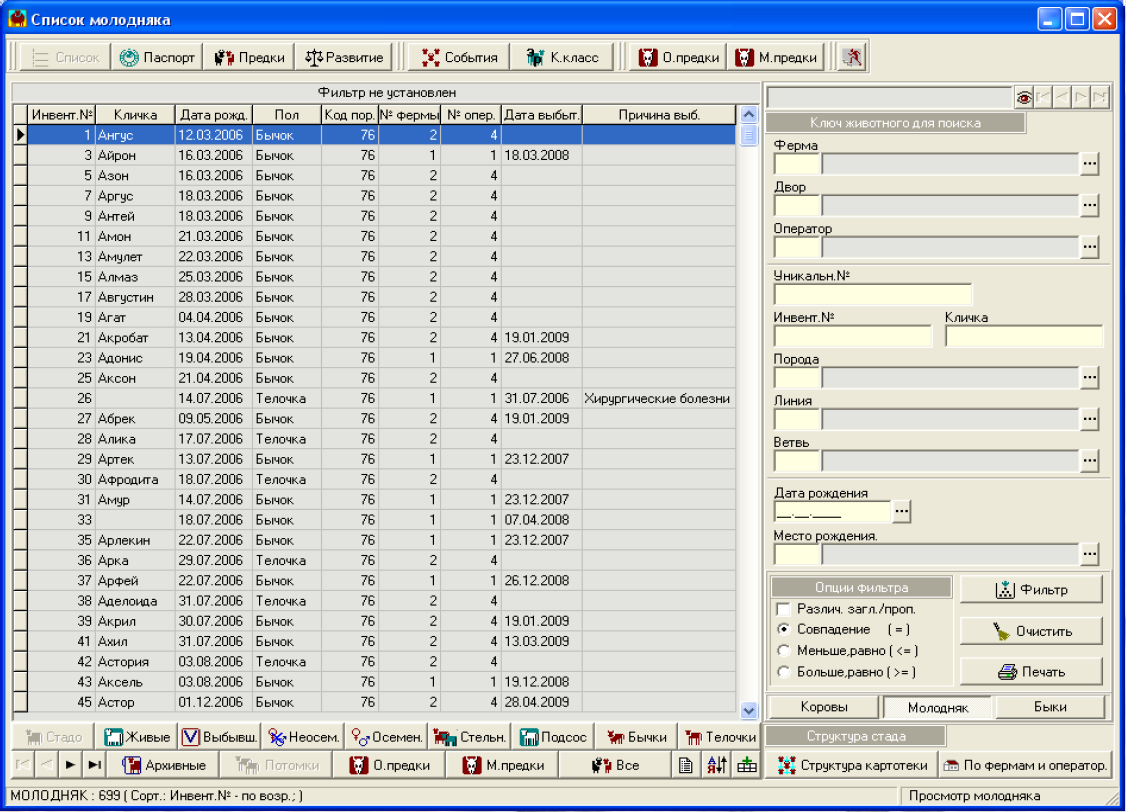This screenshot has height=812, width=1126.
Task: Clear the filter fields with Очистить
Action: 1031,632
